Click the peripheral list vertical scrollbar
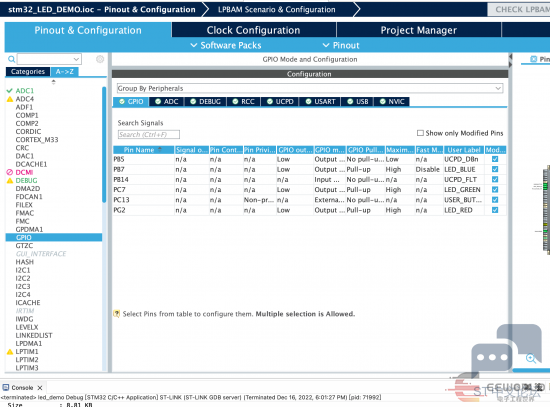Viewport: 550px width, 407px height. pos(104,145)
